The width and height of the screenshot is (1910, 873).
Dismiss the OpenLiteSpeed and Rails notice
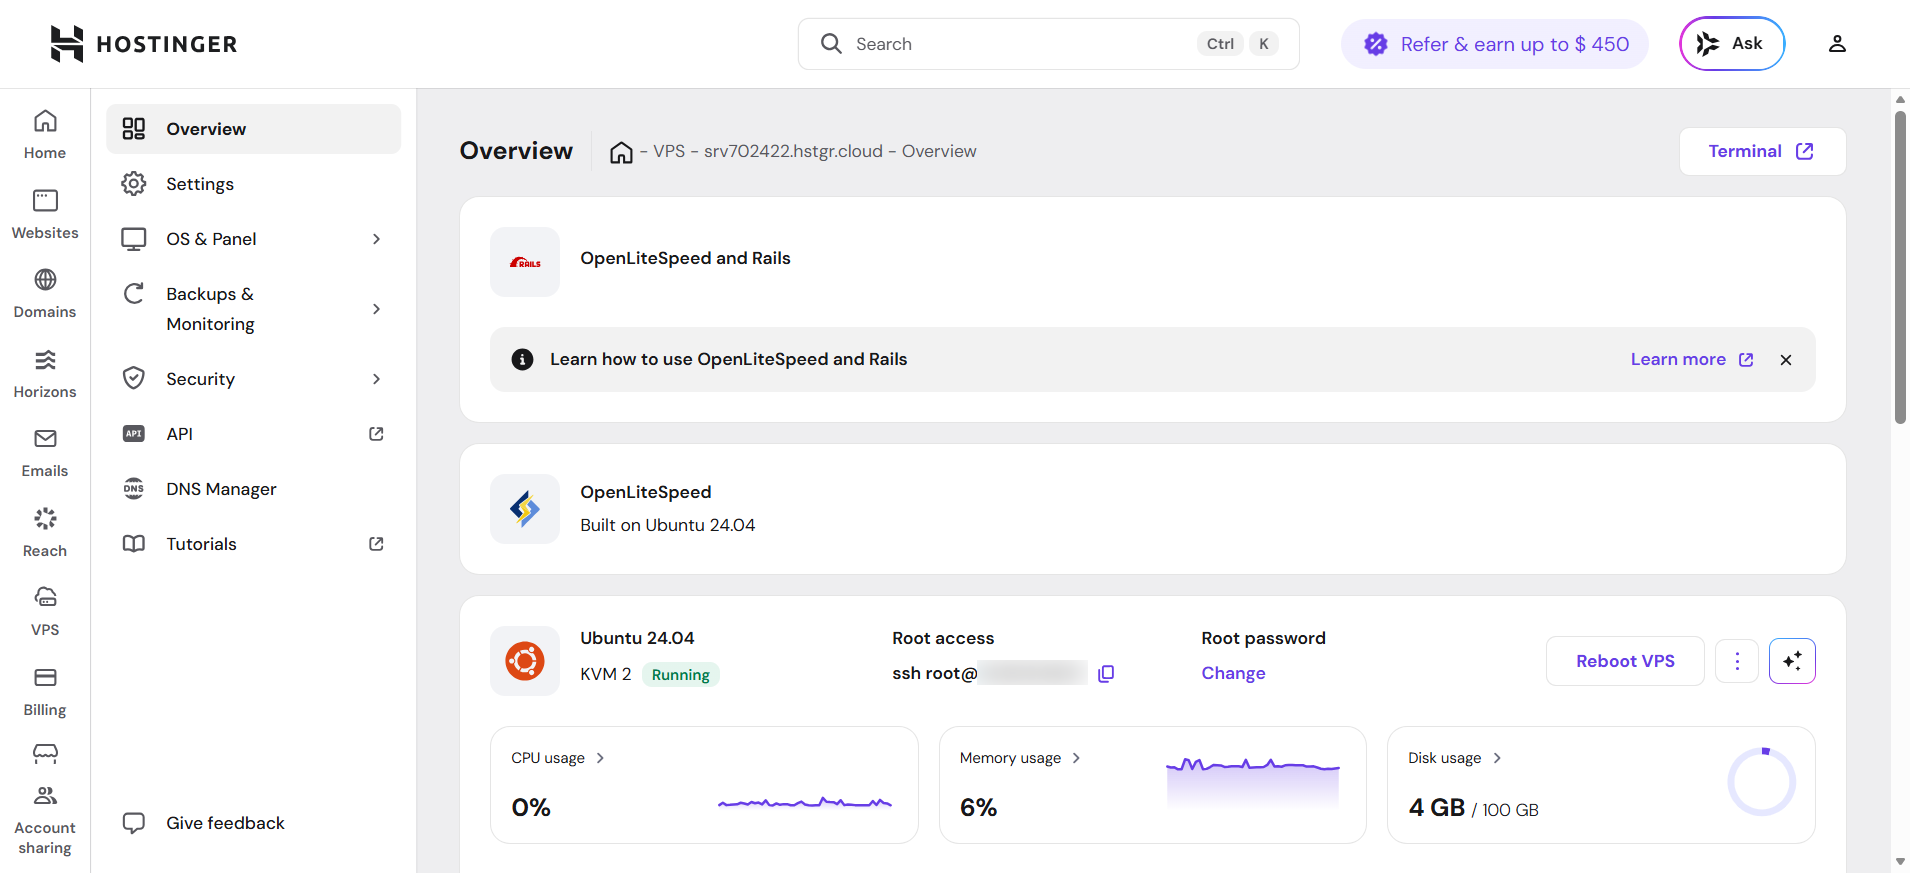tap(1786, 360)
